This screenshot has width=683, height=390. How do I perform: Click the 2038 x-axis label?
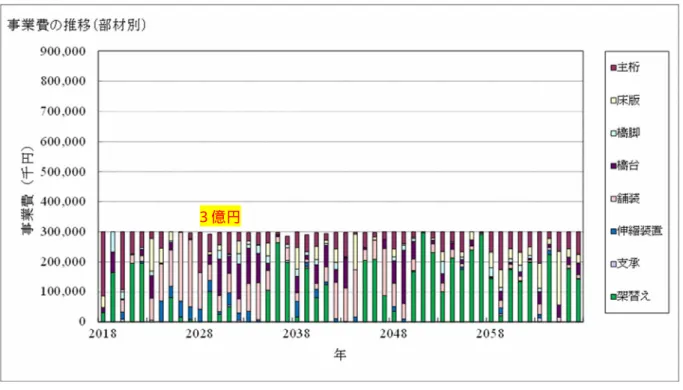point(296,334)
